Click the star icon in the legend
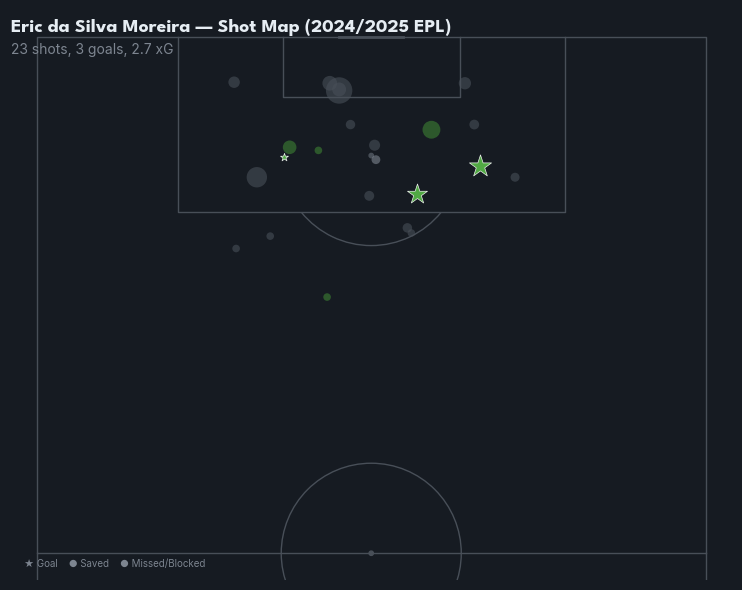 tap(29, 564)
